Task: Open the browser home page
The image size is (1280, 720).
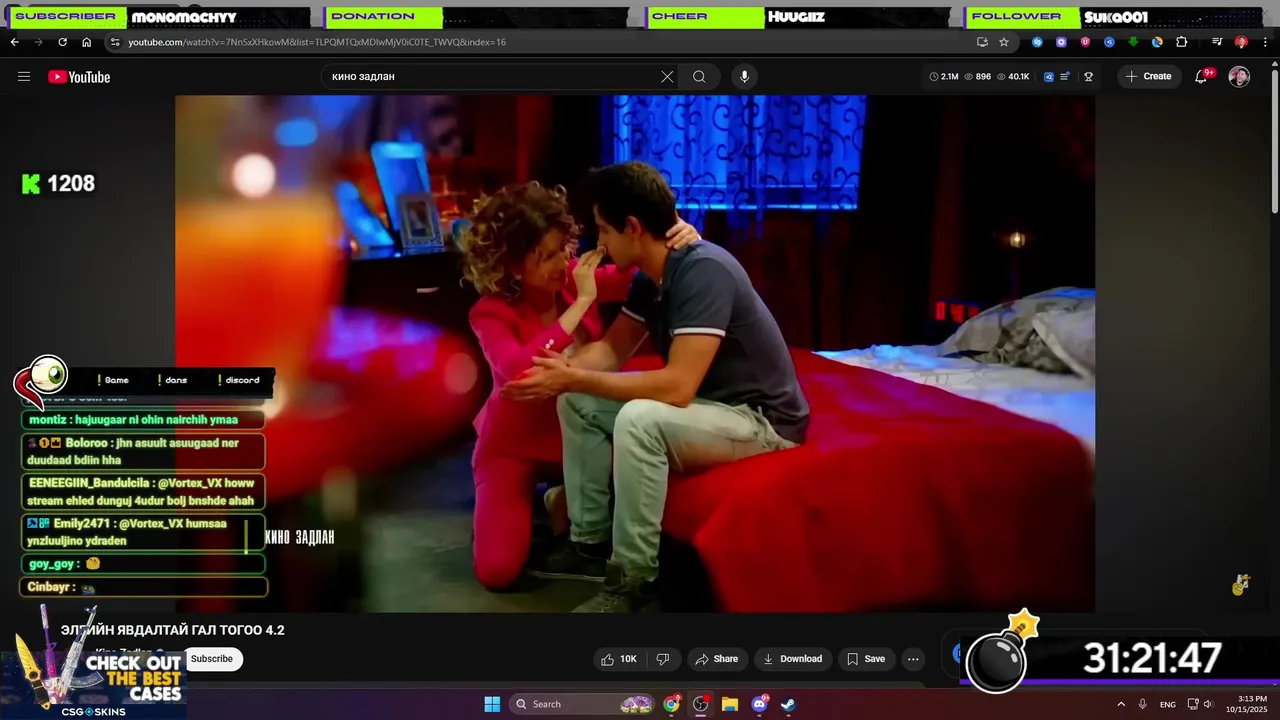Action: click(x=86, y=42)
